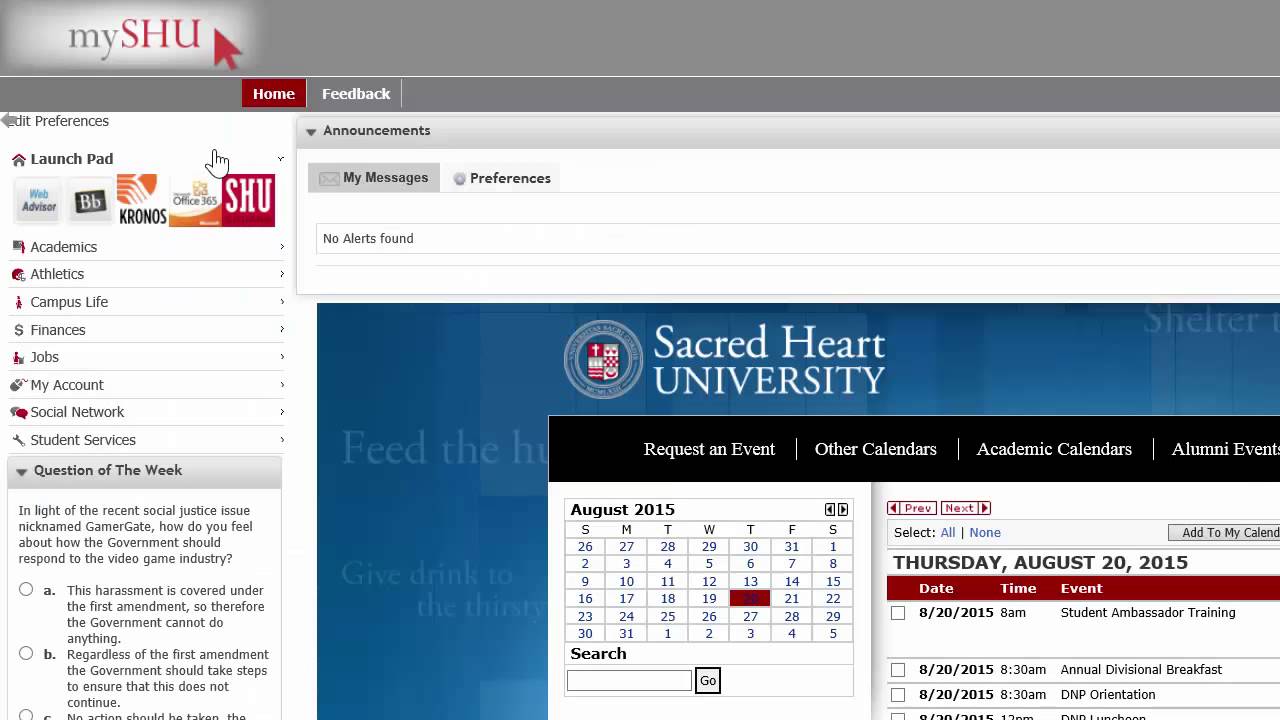
Task: Click the Sacred Heart University seal
Action: coord(603,360)
